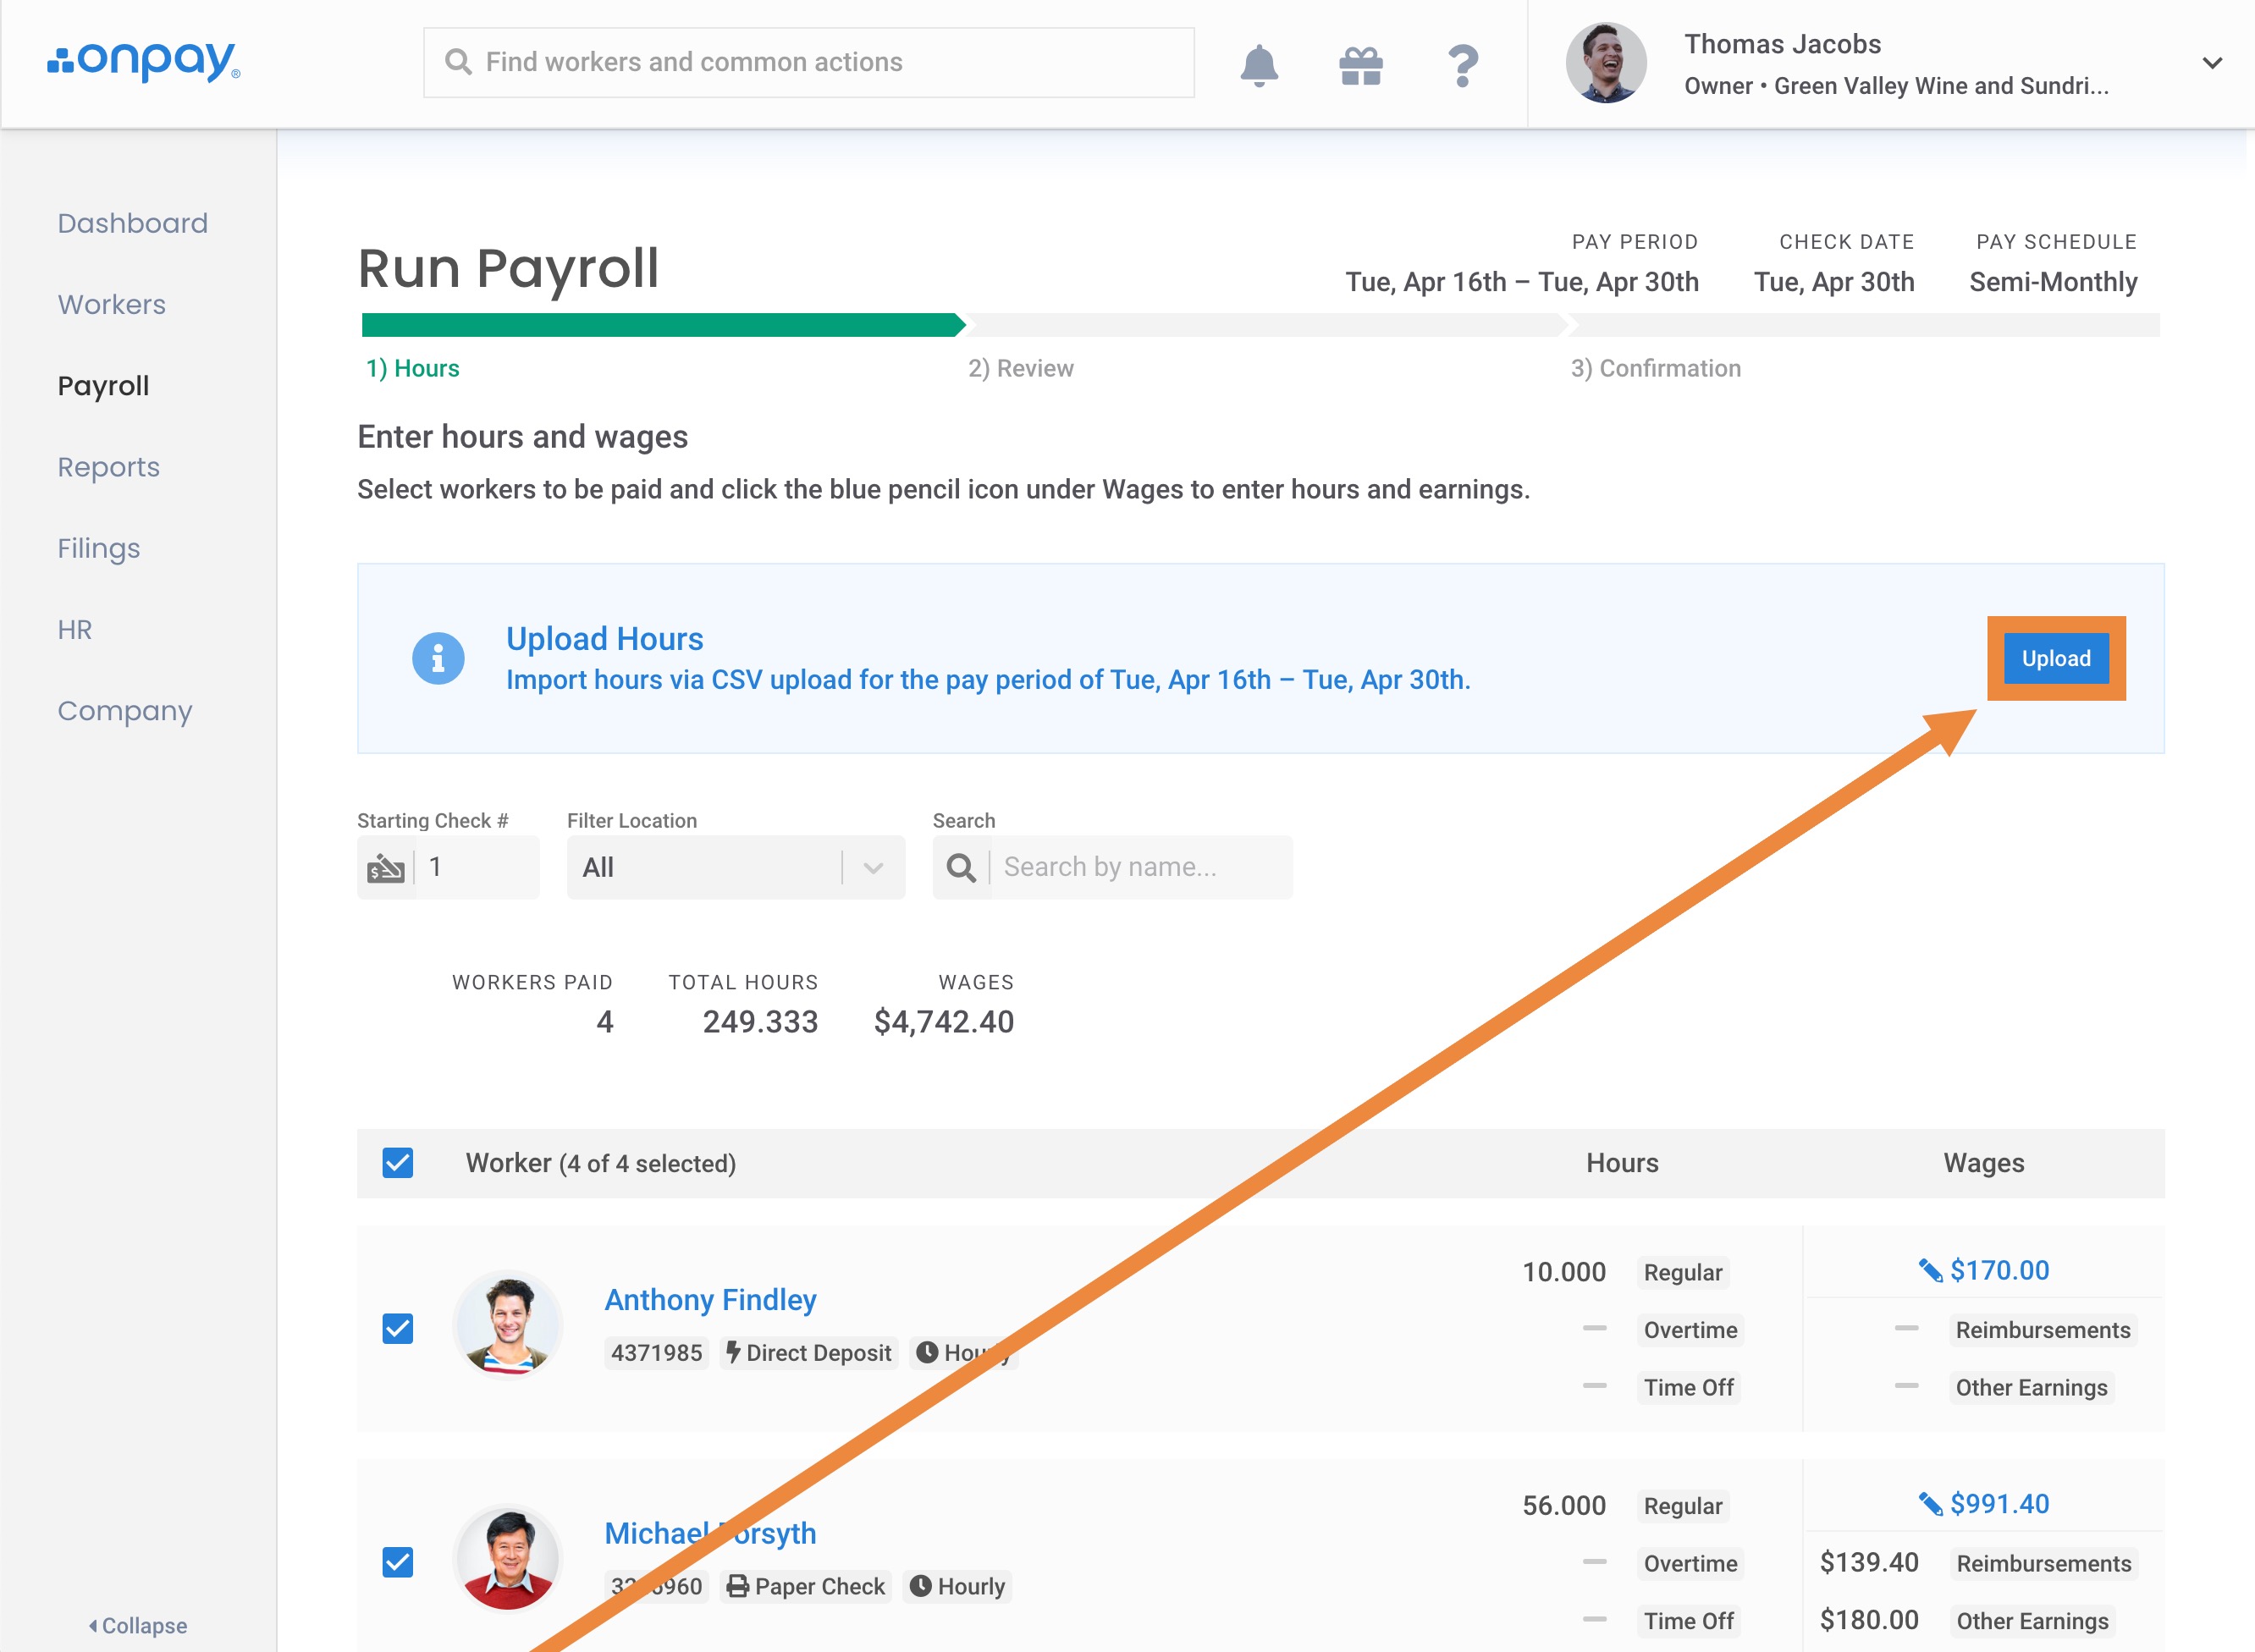The height and width of the screenshot is (1652, 2255).
Task: Open Reports from the sidebar
Action: click(x=108, y=467)
